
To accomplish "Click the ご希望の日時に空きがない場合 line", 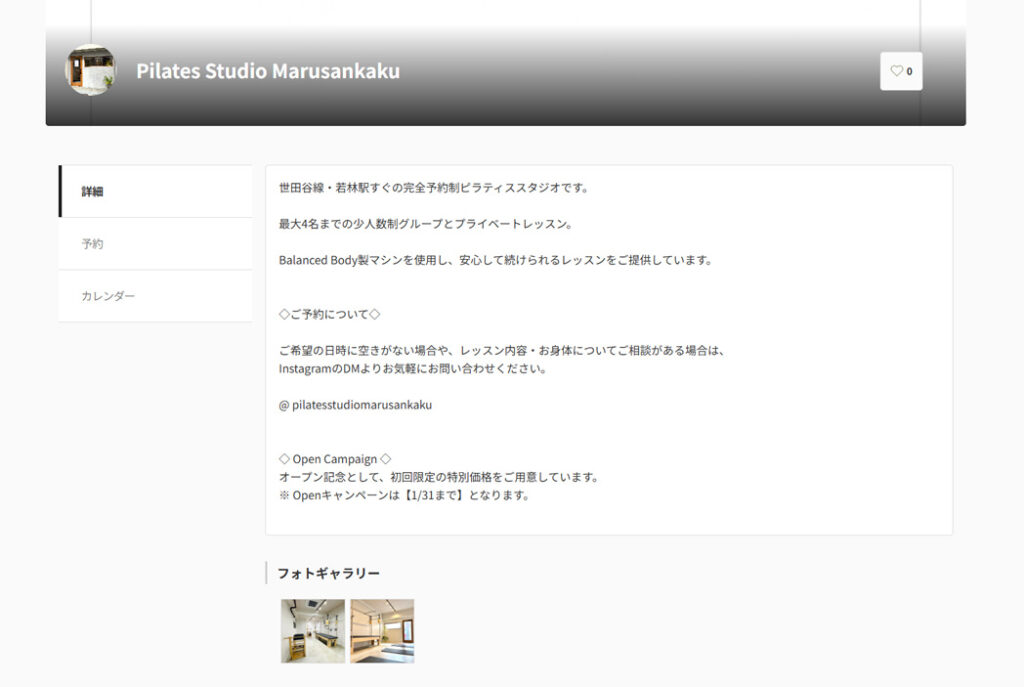I will click(x=500, y=351).
